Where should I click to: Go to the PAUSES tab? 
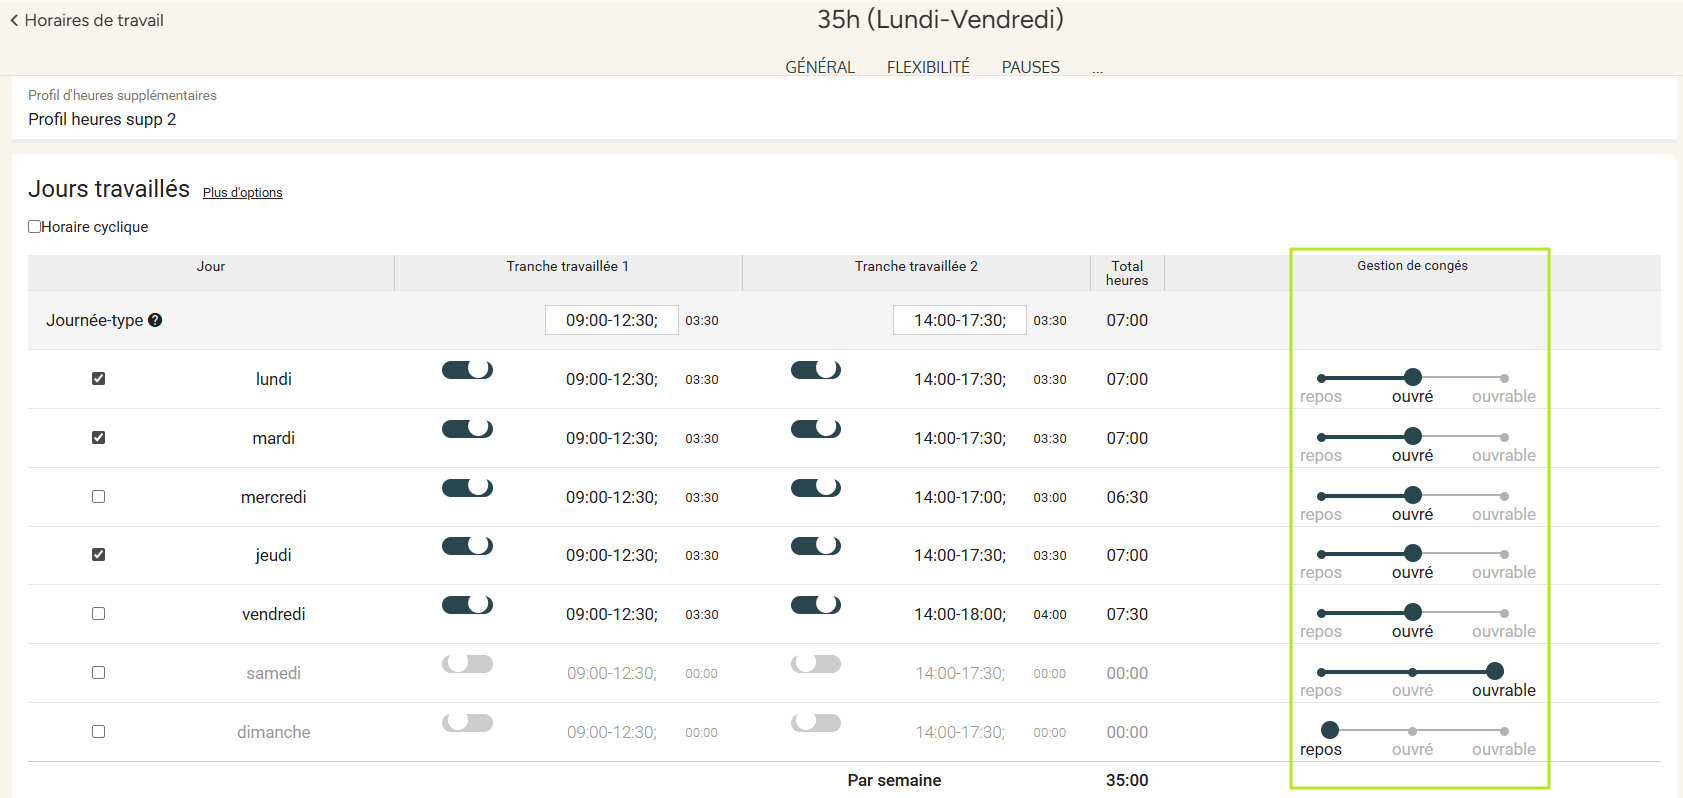click(x=1030, y=67)
